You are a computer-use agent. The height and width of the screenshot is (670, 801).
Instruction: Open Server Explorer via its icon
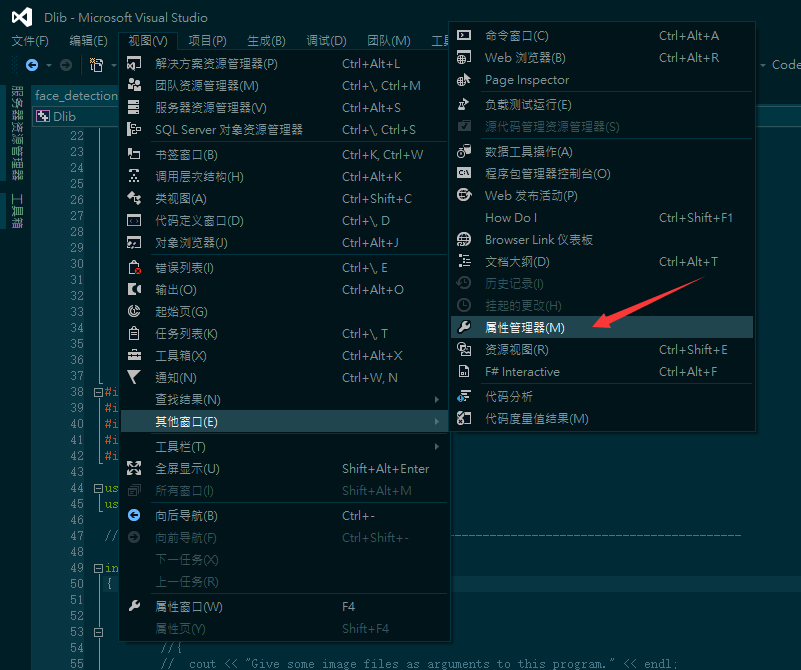tap(135, 107)
